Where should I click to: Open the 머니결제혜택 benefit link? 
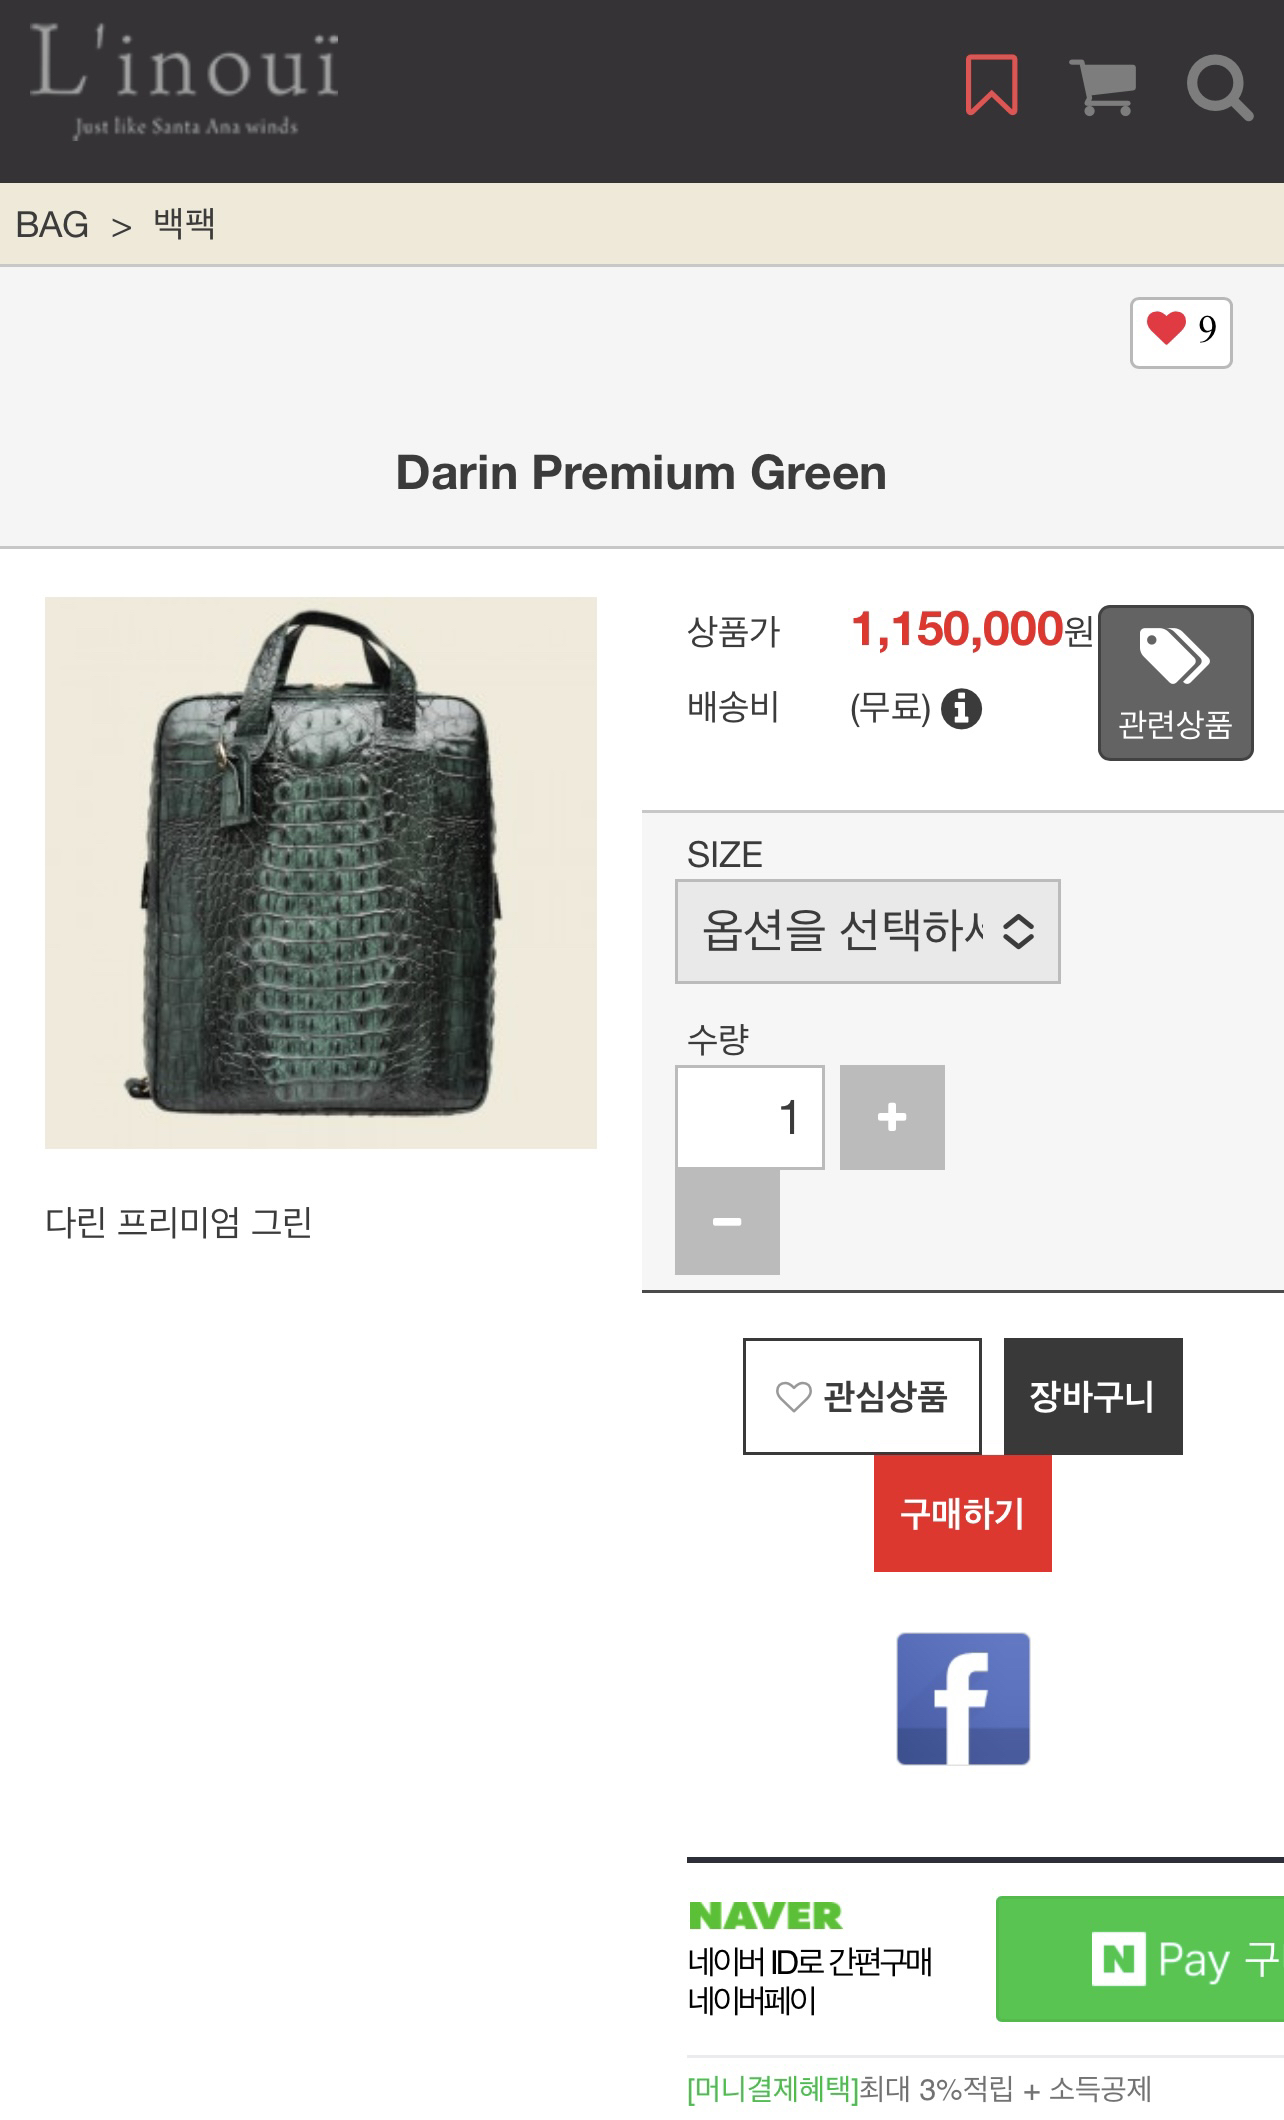(773, 2089)
